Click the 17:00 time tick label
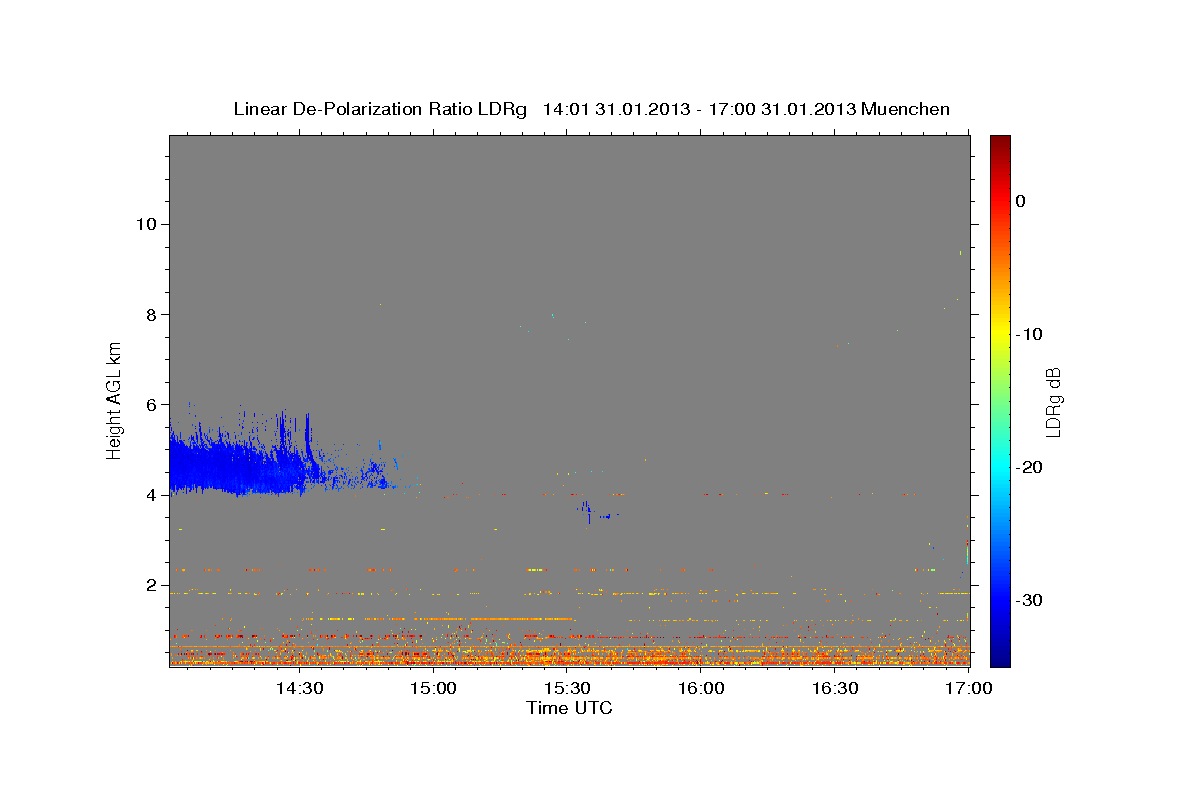The image size is (1200, 800). click(x=969, y=689)
